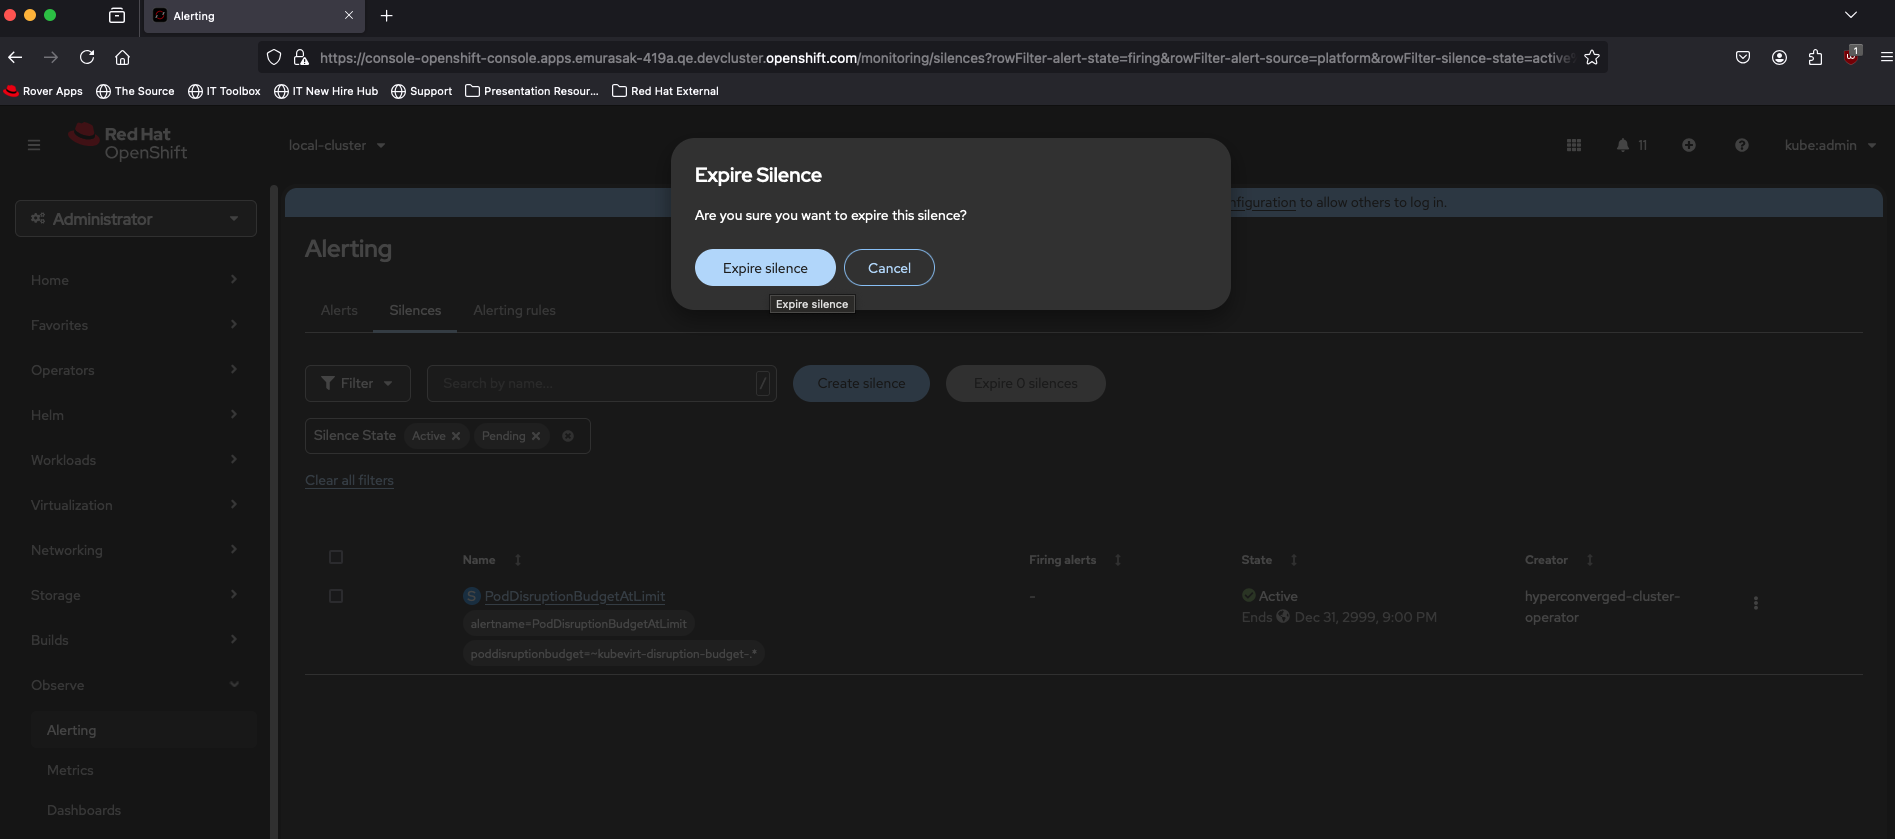
Task: Open a new browser tab
Action: [x=387, y=15]
